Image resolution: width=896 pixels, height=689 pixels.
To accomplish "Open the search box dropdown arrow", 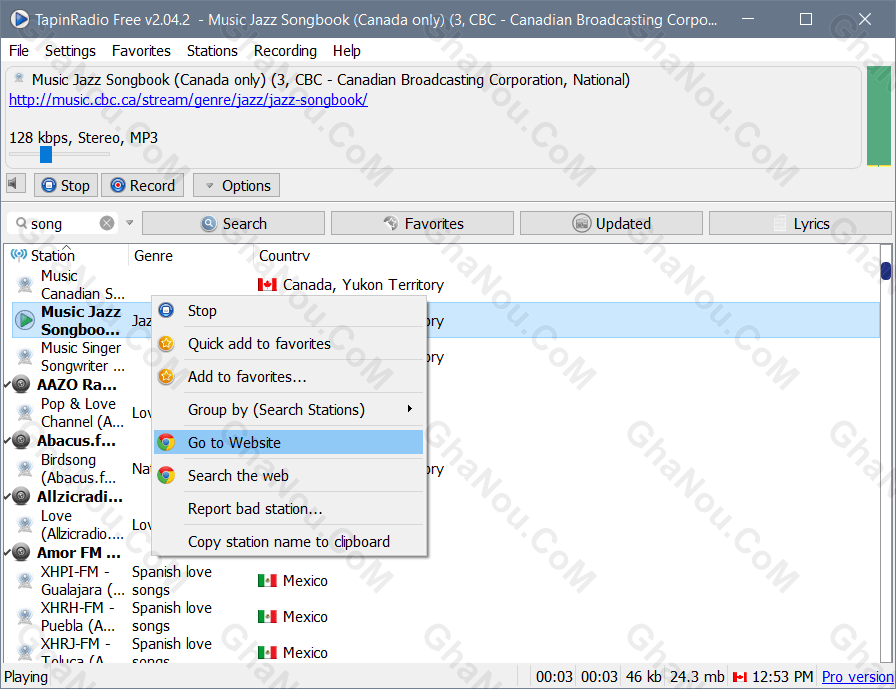I will pos(130,223).
